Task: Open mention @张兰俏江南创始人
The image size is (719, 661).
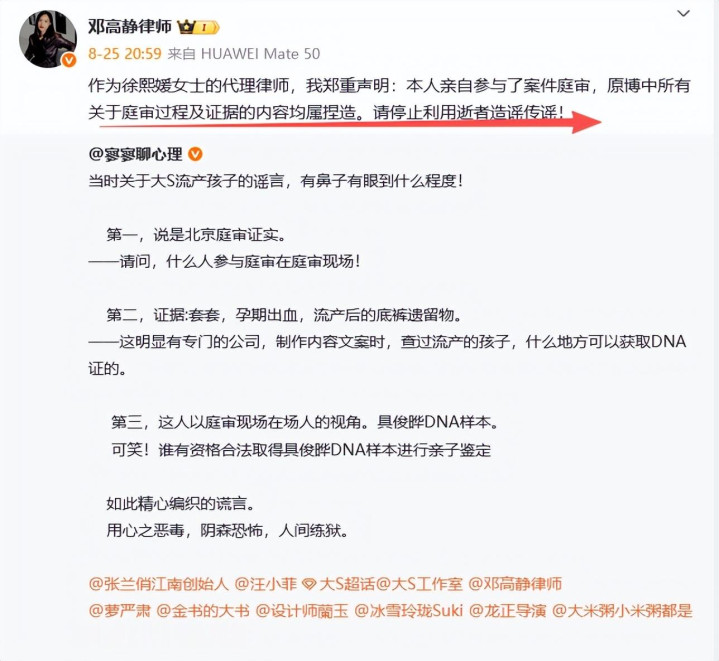Action: coord(158,584)
